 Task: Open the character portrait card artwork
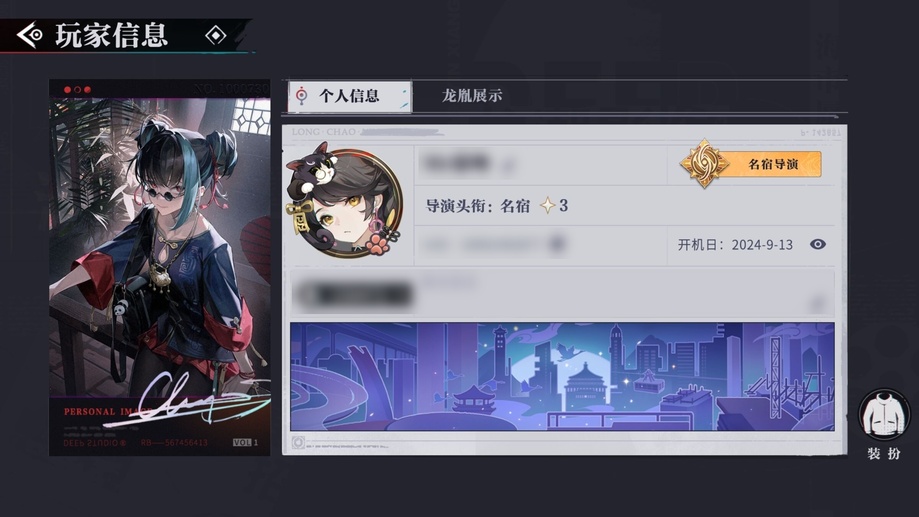(159, 267)
